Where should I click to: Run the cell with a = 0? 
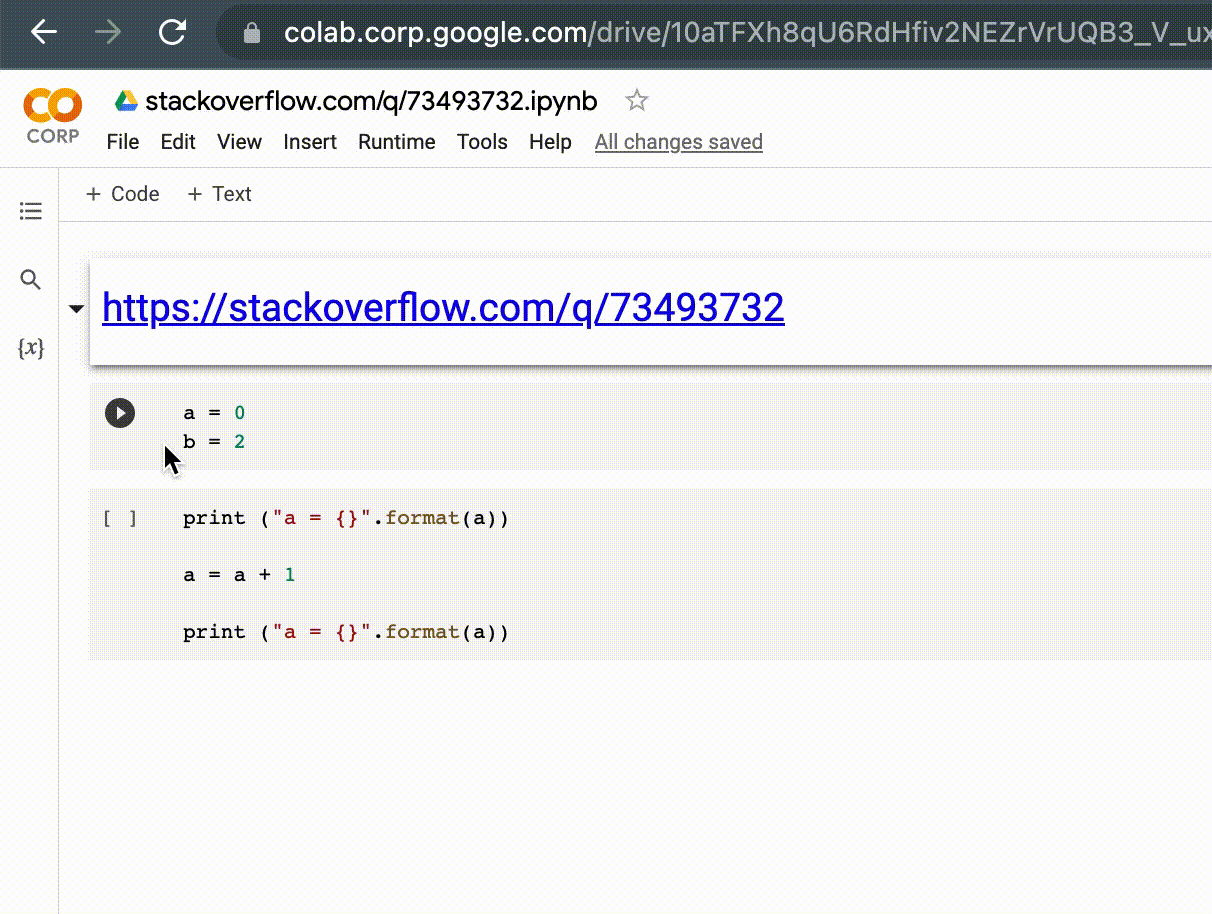(x=120, y=413)
